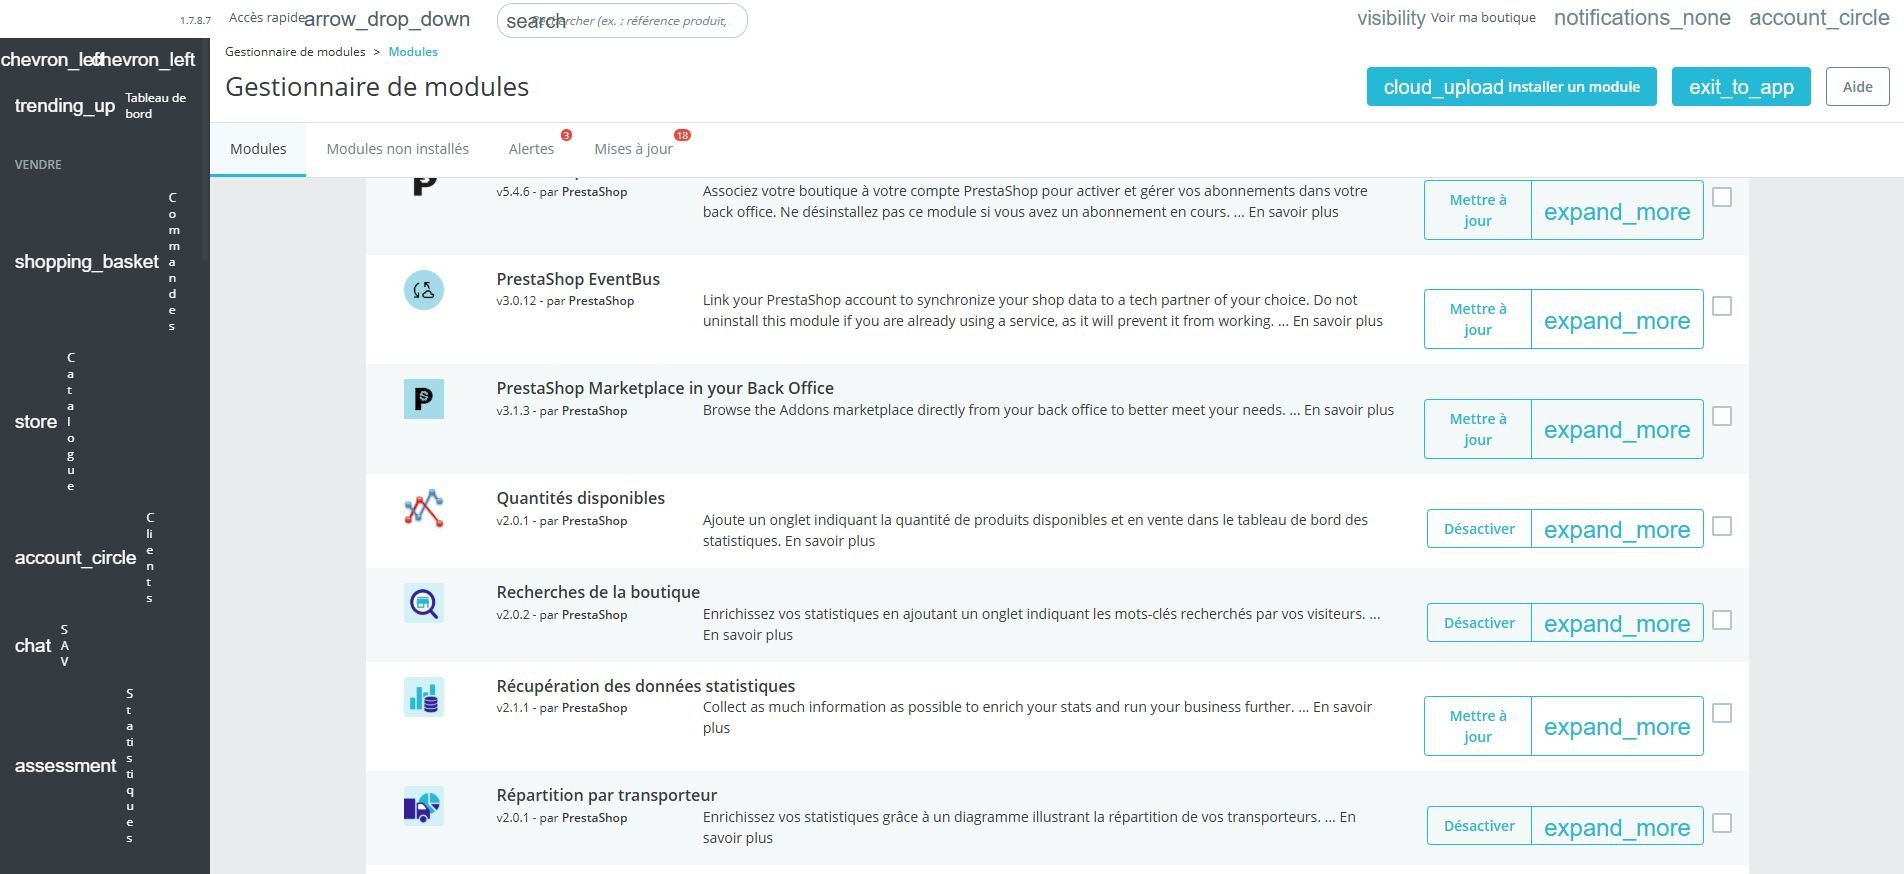Click Répartition par transporteur module icon

[x=424, y=806]
